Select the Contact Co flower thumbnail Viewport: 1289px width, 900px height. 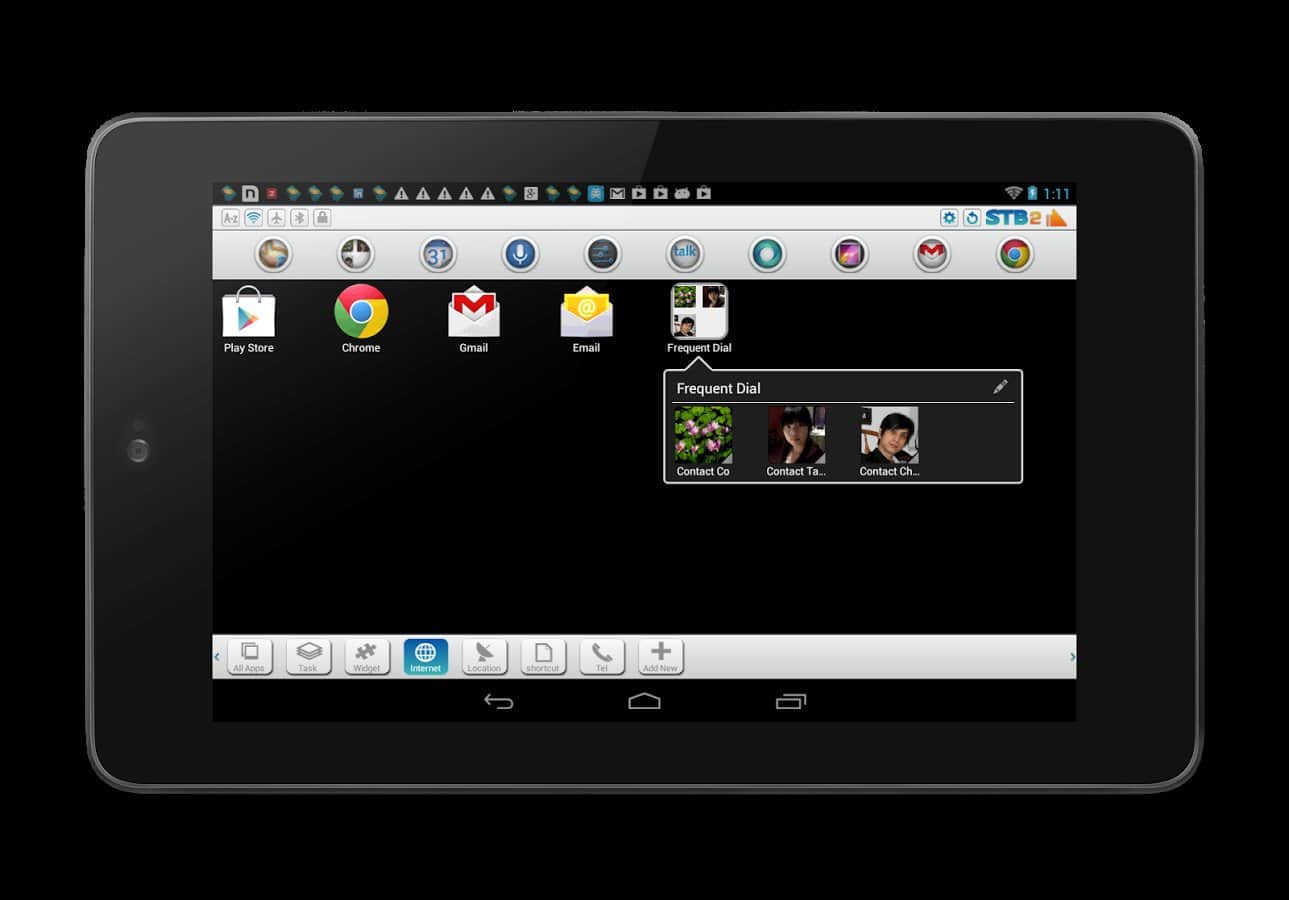tap(703, 435)
